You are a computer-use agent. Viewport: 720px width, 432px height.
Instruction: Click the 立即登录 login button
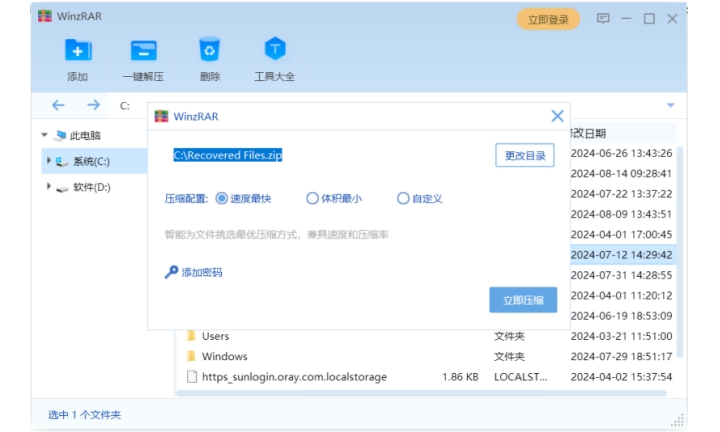[x=548, y=19]
